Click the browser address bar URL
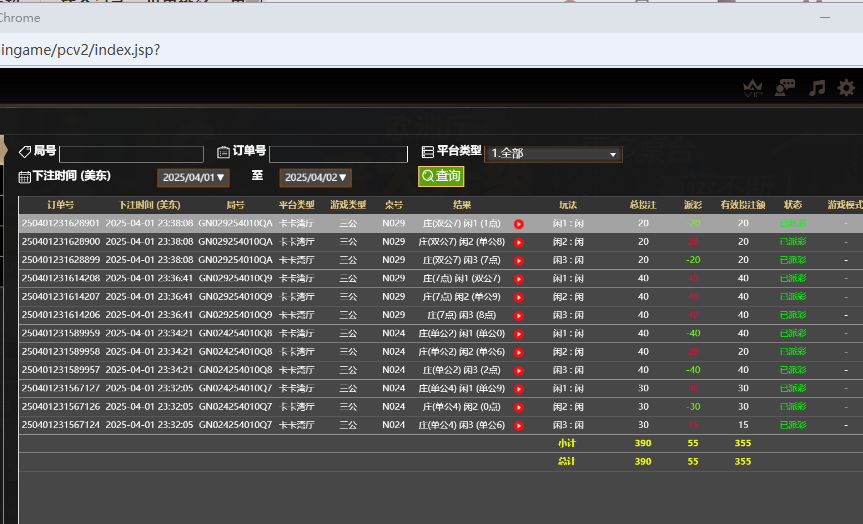 pos(80,49)
